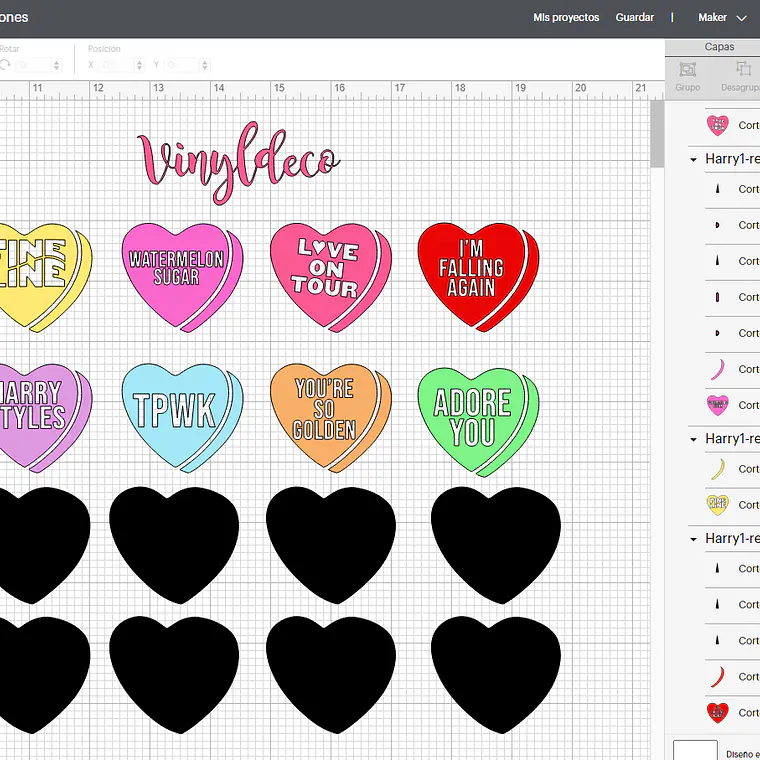Screen dimensions: 760x760
Task: Select the yellow crescent layer thumbnail
Action: [717, 469]
